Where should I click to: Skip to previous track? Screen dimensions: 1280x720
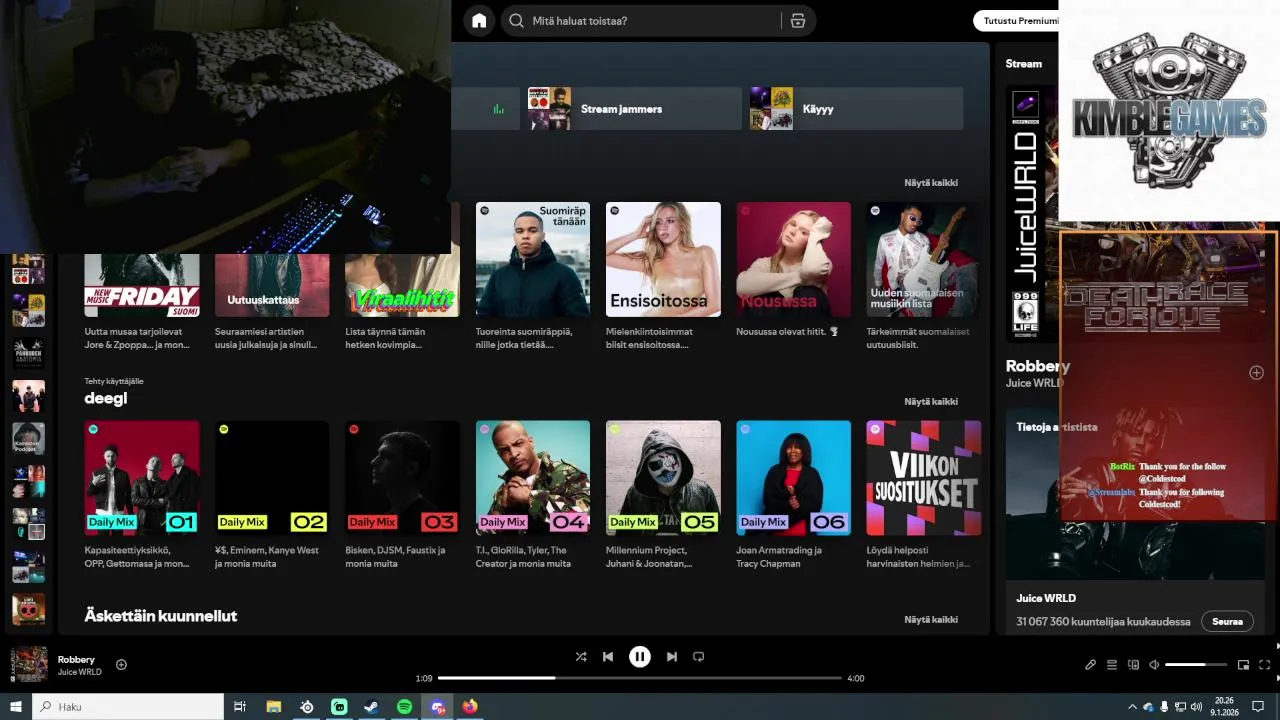pos(607,657)
